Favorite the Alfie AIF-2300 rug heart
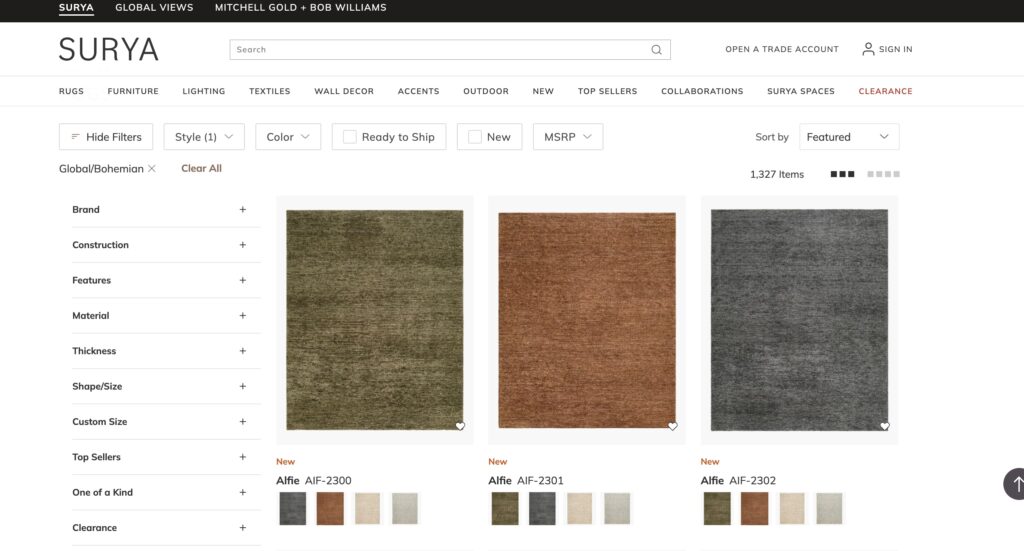Screen dimensions: 1024x551 click(x=460, y=426)
